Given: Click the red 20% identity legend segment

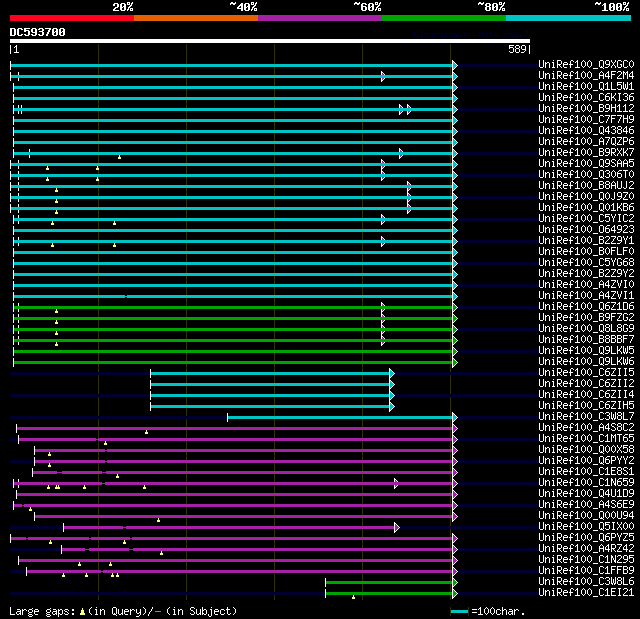Looking at the screenshot, I should click(x=72, y=18).
